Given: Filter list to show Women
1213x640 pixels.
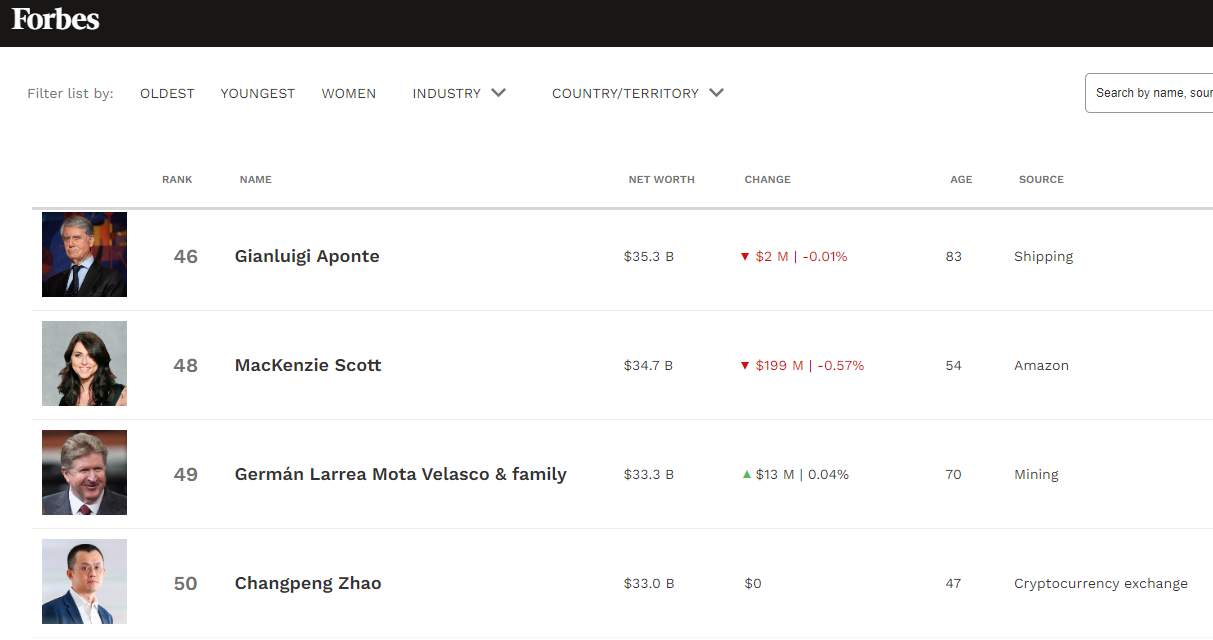Looking at the screenshot, I should pos(349,93).
